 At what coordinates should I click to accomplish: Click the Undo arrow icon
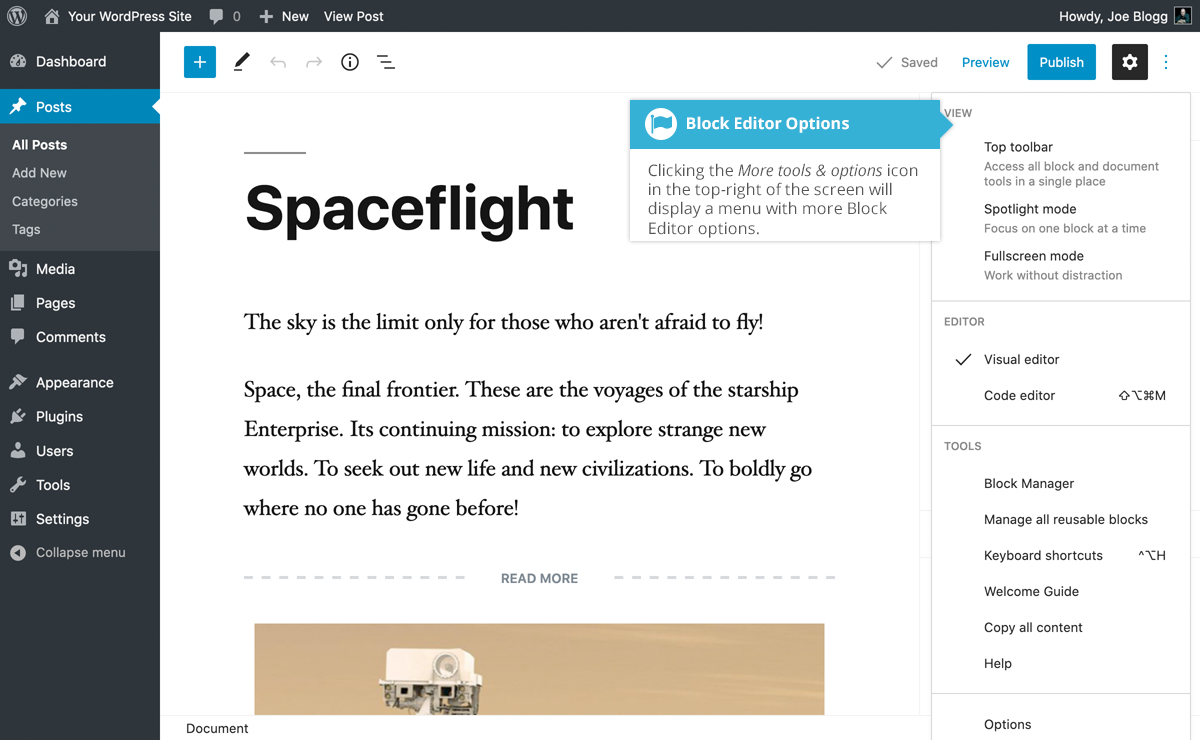[x=278, y=62]
